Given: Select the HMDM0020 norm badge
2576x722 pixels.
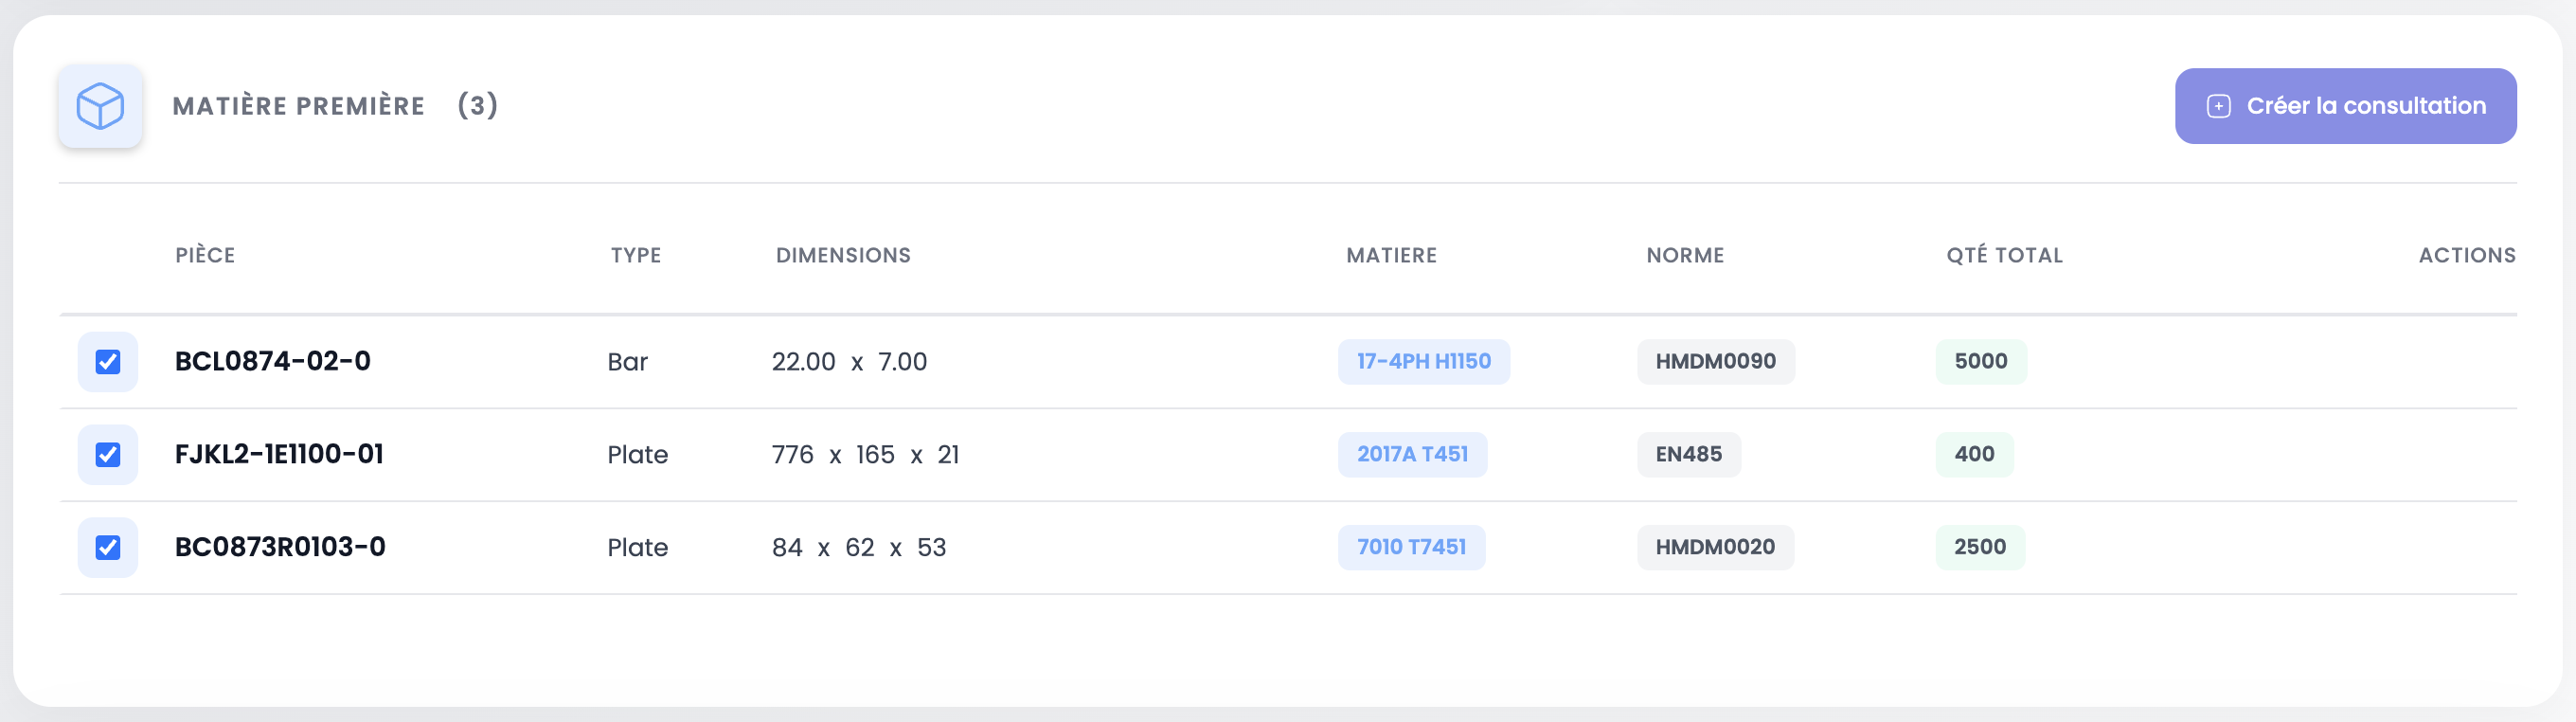Looking at the screenshot, I should (x=1715, y=547).
